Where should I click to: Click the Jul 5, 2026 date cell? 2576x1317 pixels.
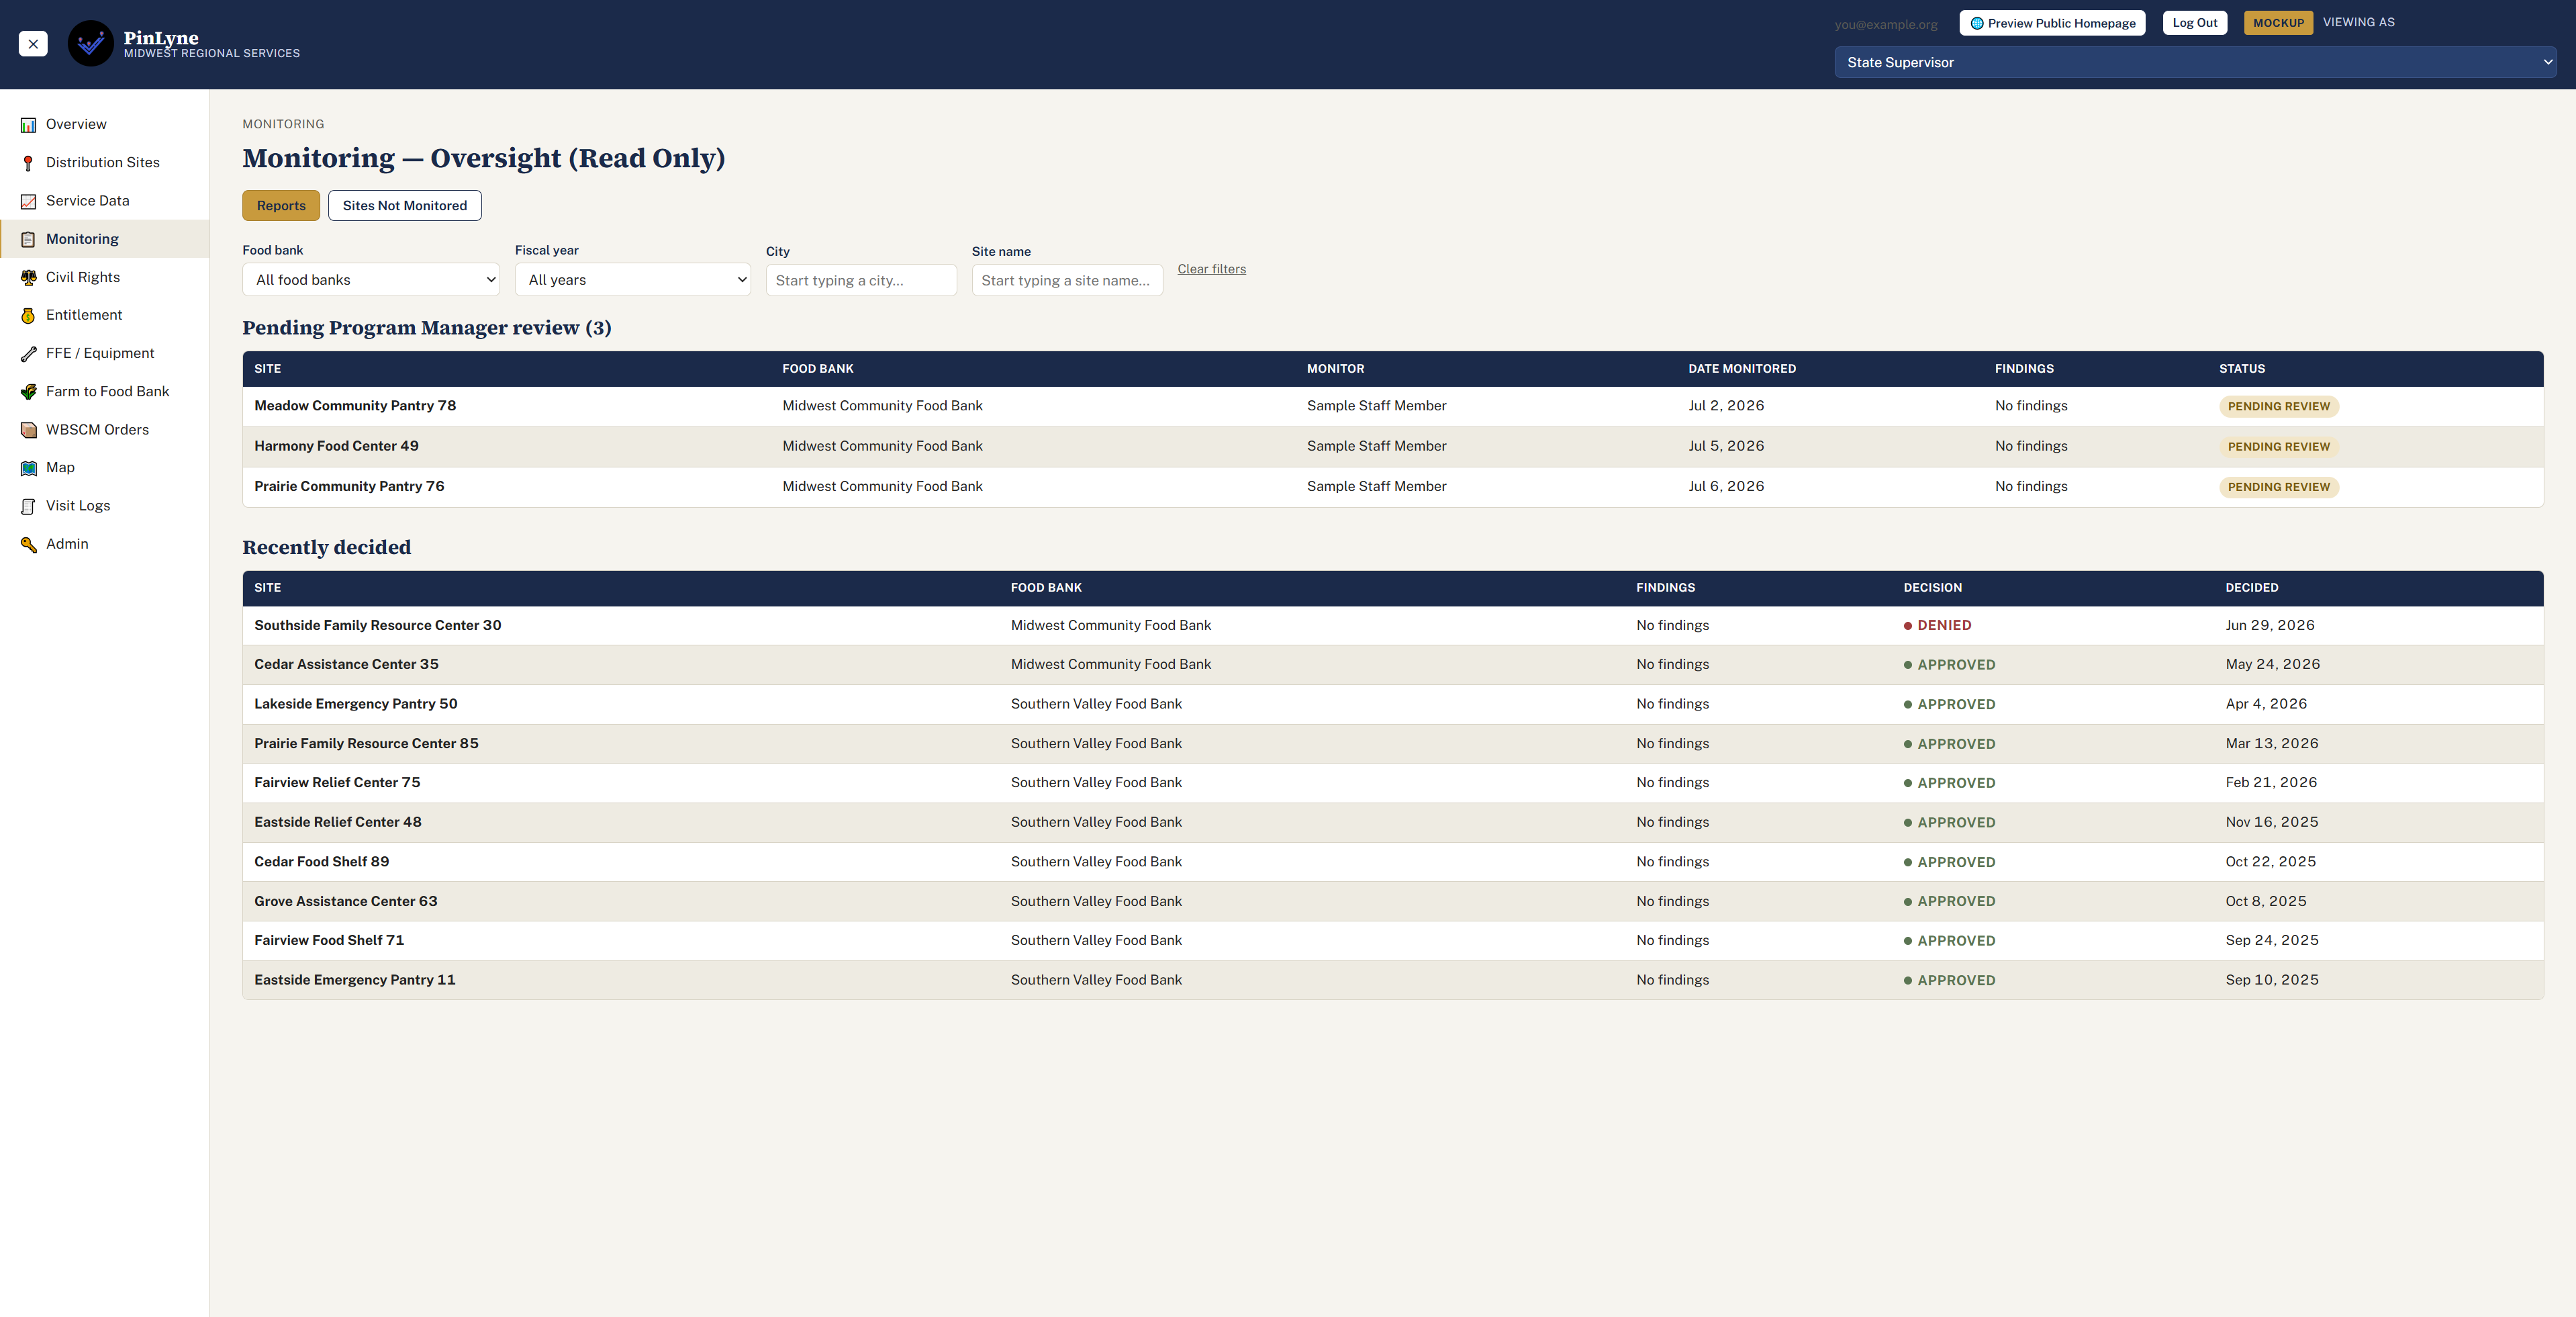pyautogui.click(x=1726, y=446)
